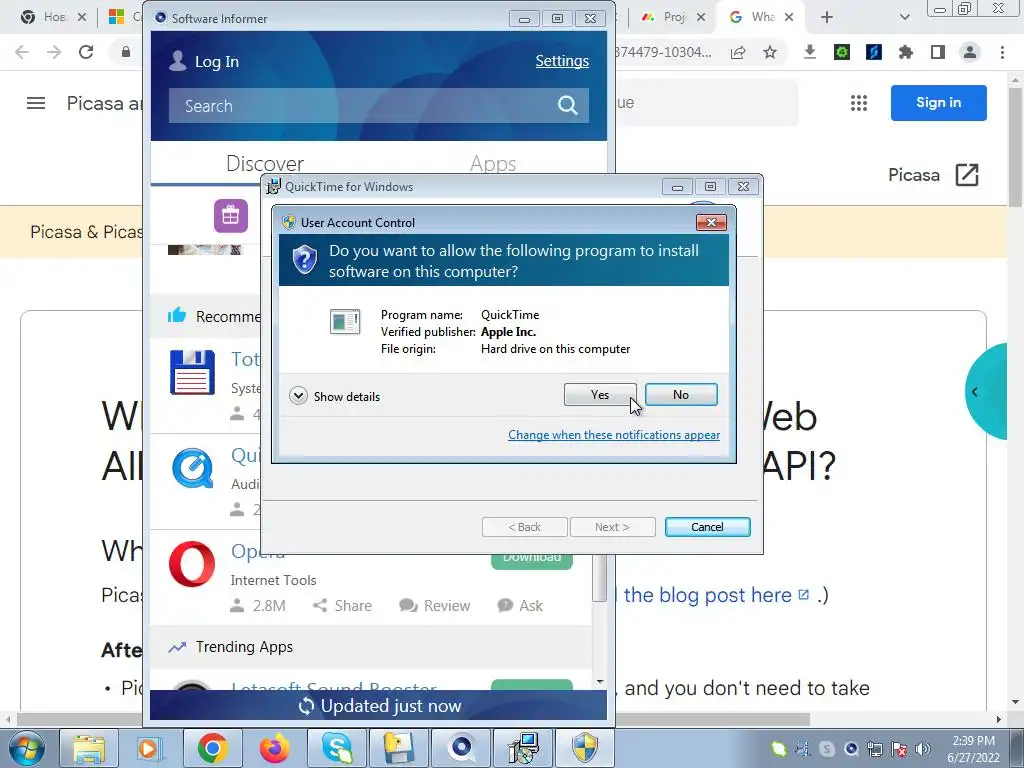Image resolution: width=1024 pixels, height=768 pixels.
Task: Open Skype from the taskbar
Action: click(x=336, y=748)
